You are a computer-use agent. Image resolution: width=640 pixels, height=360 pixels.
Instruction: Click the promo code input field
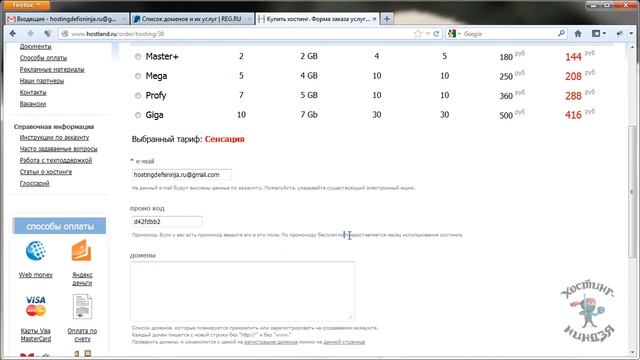point(167,222)
